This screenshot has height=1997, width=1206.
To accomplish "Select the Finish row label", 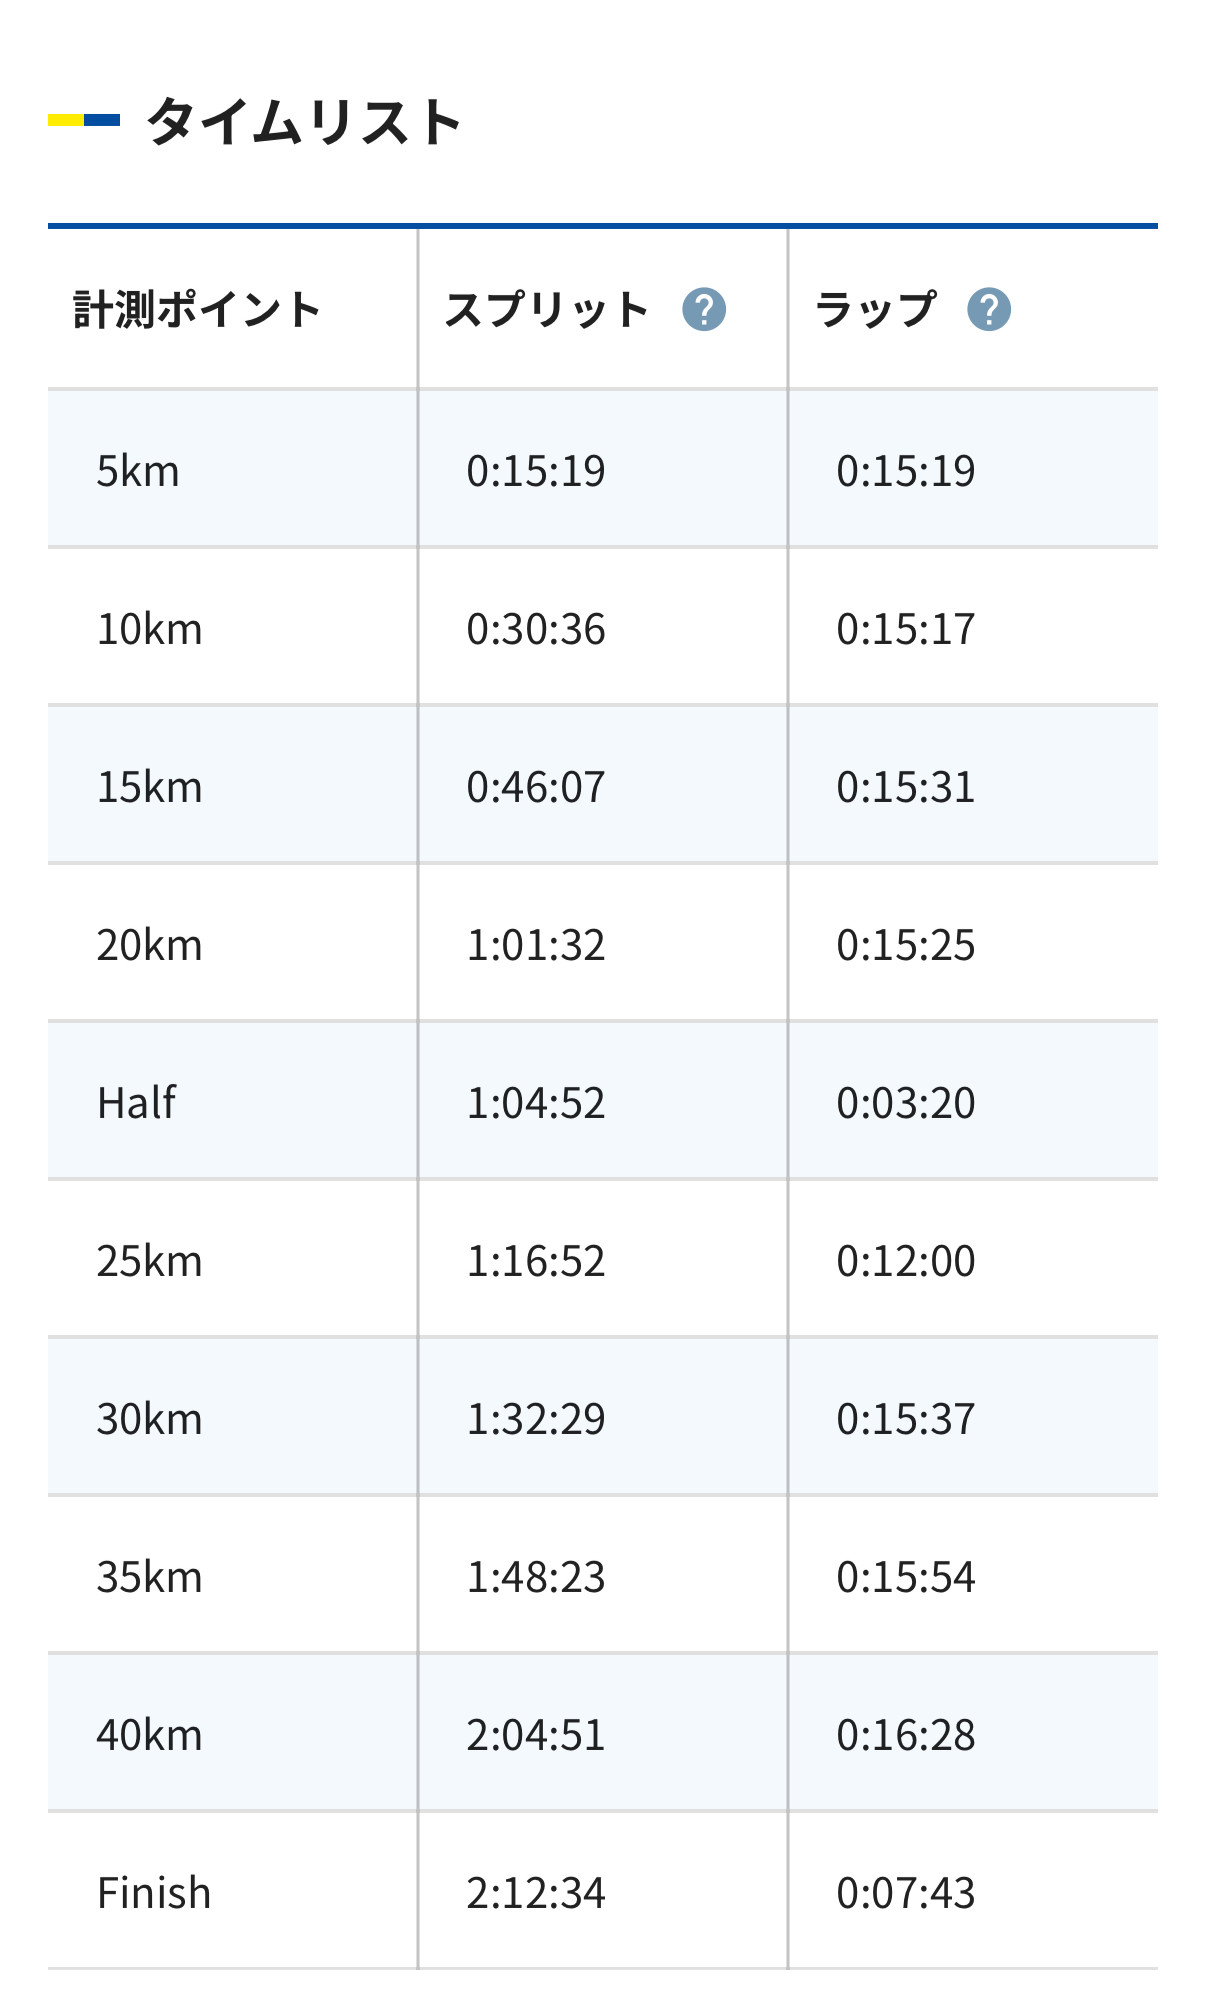I will pos(154,1893).
